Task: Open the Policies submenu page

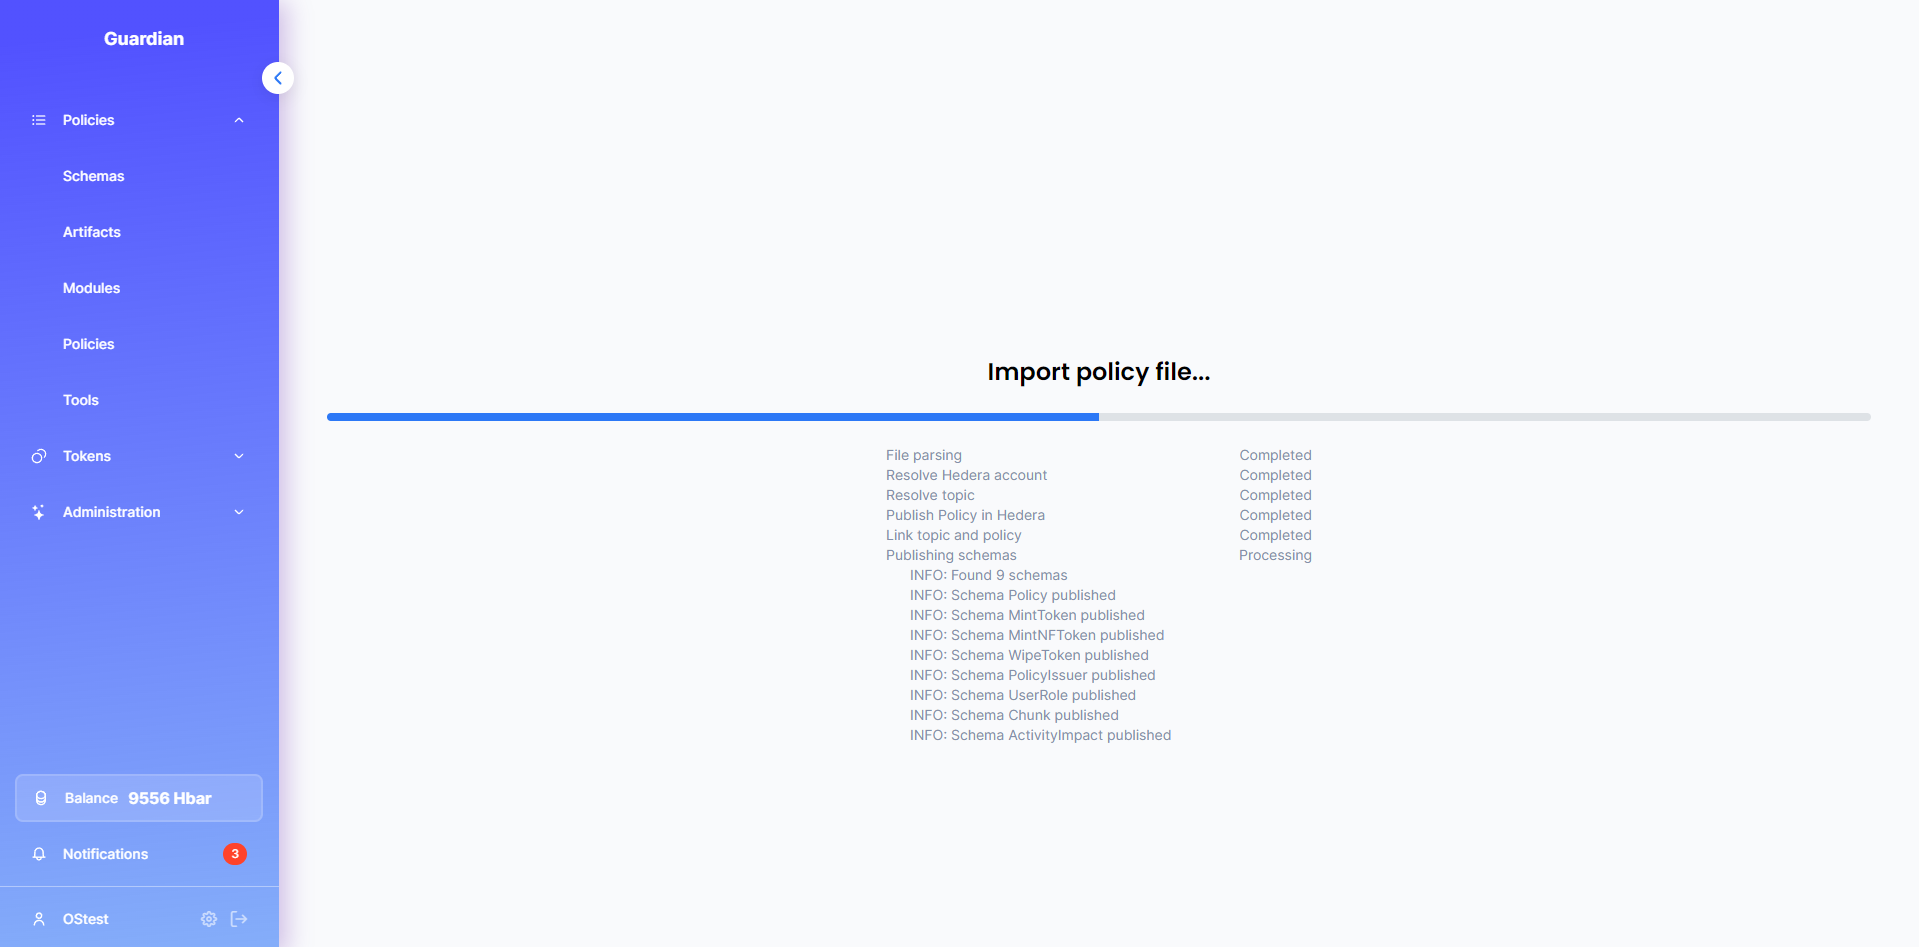Action: point(89,344)
